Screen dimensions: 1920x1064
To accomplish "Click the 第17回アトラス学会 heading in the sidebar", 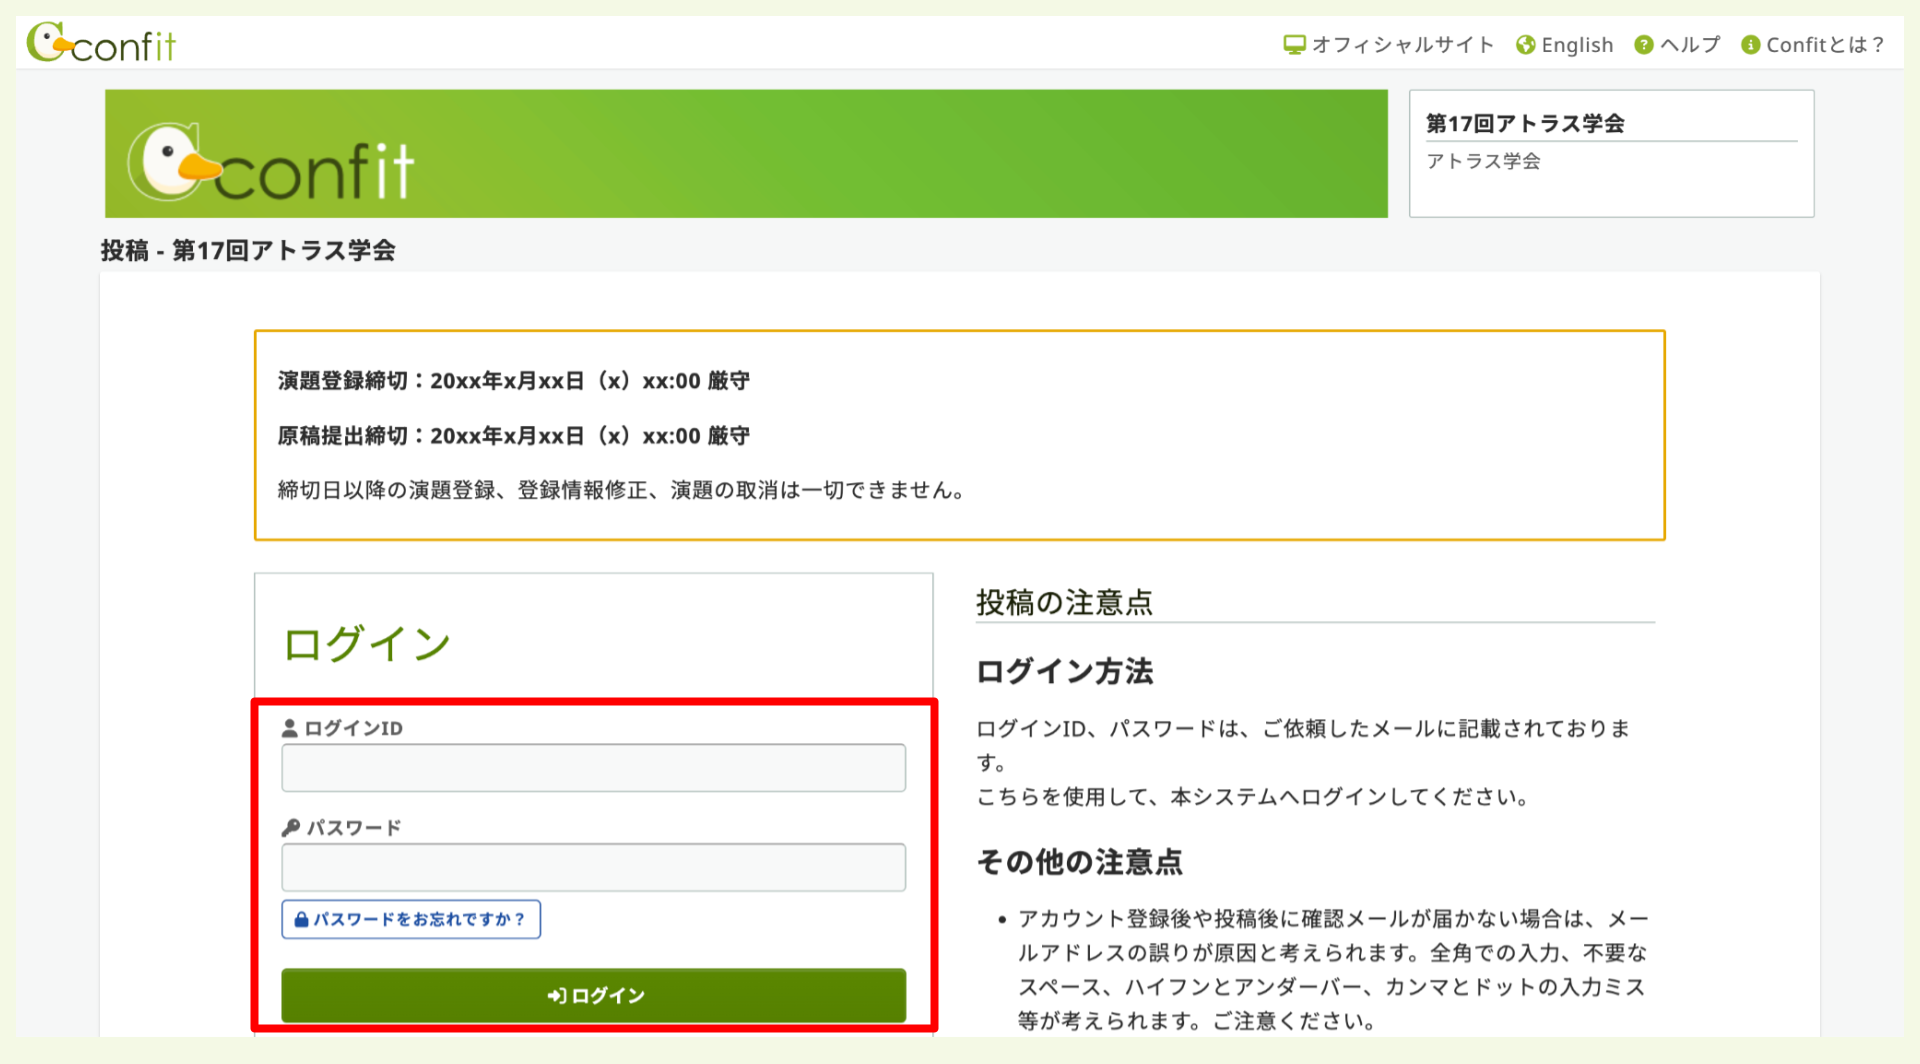I will 1525,122.
